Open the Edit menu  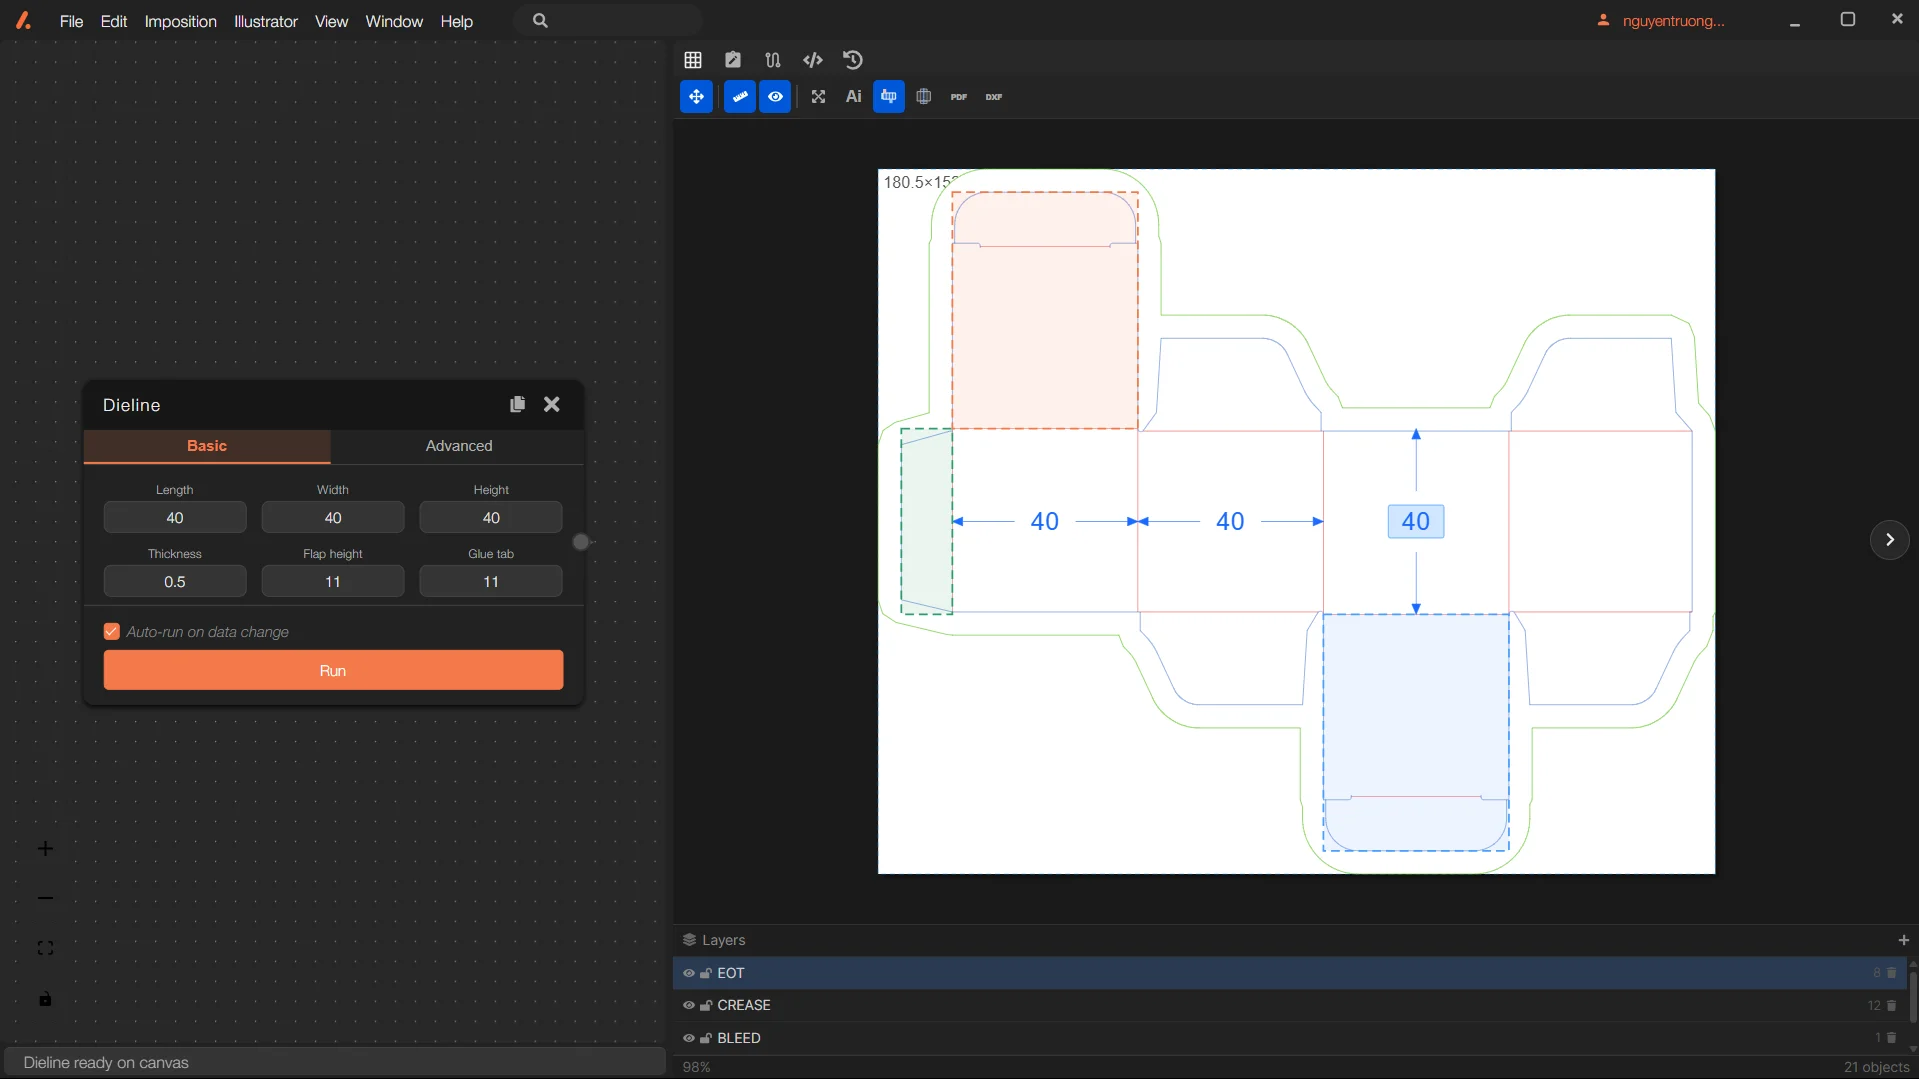point(114,21)
